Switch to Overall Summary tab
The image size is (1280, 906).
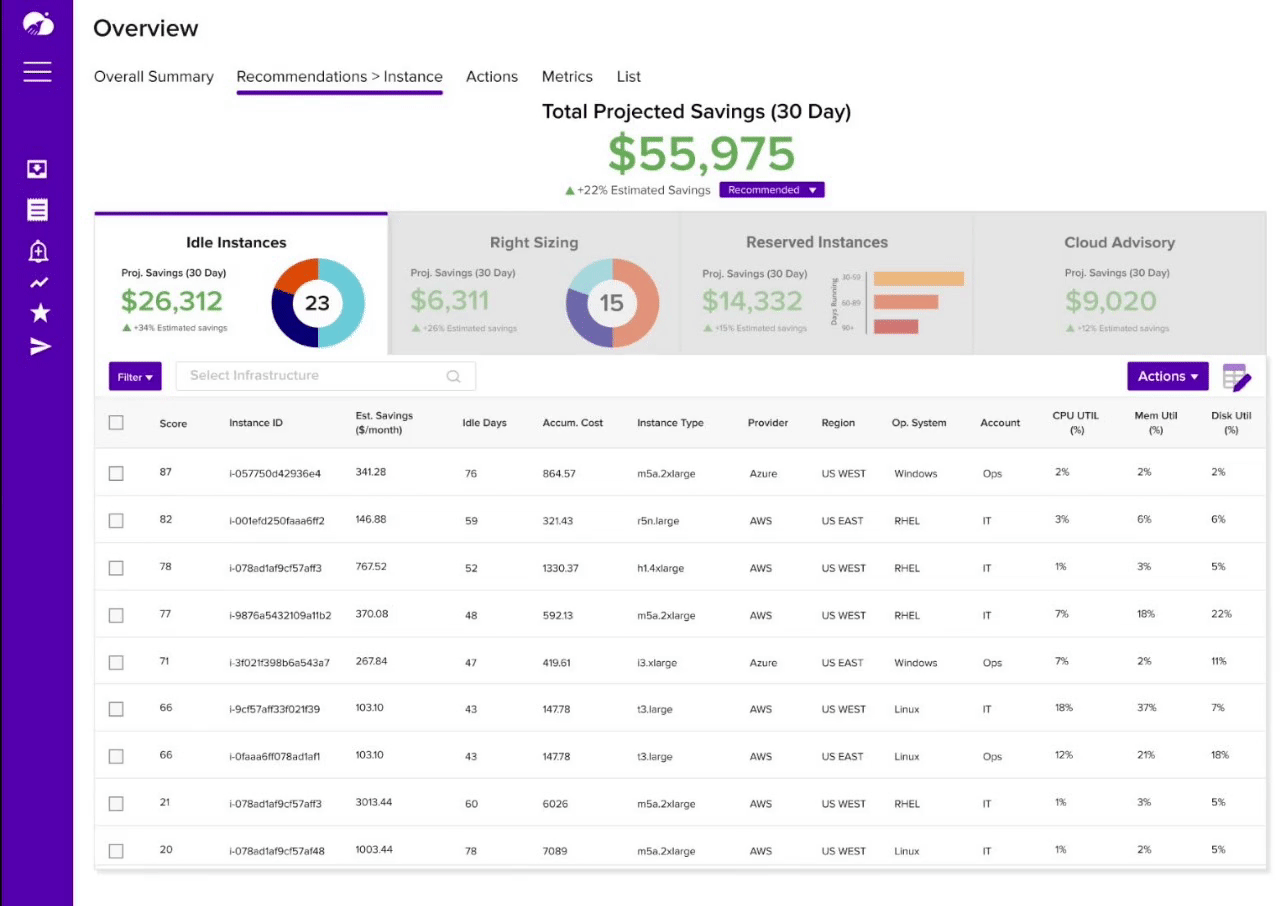tap(154, 77)
